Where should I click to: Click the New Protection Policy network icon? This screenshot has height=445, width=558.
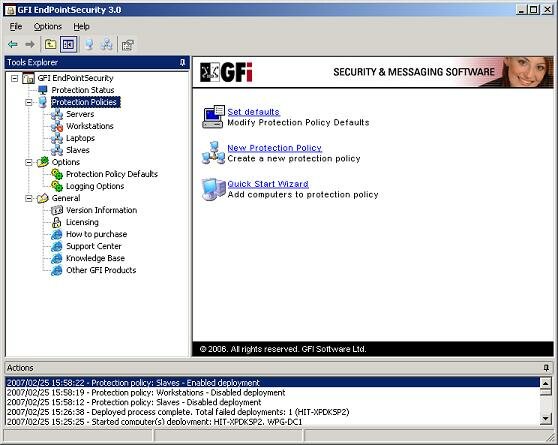pos(214,153)
